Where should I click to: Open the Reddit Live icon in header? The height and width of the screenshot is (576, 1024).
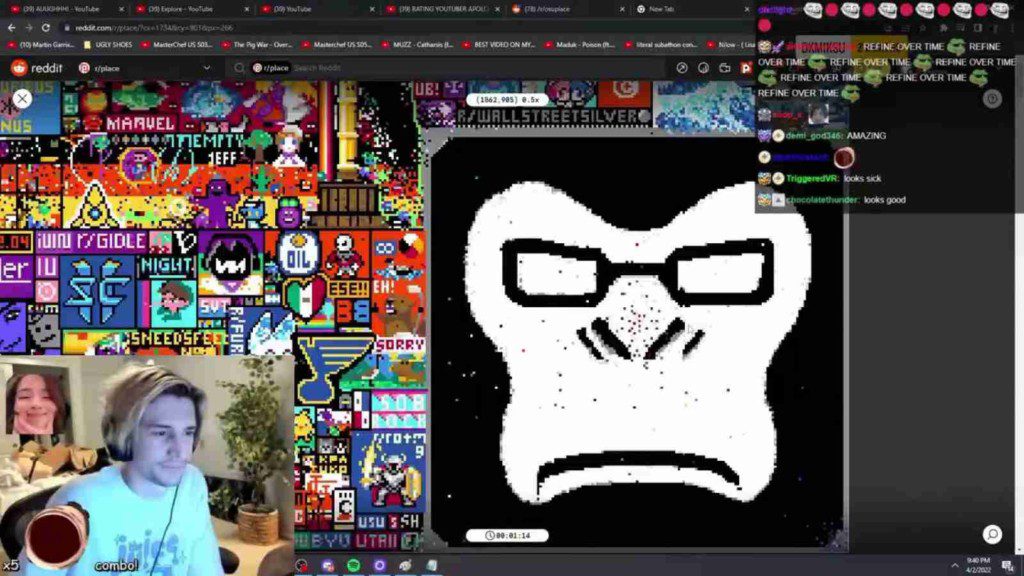725,68
